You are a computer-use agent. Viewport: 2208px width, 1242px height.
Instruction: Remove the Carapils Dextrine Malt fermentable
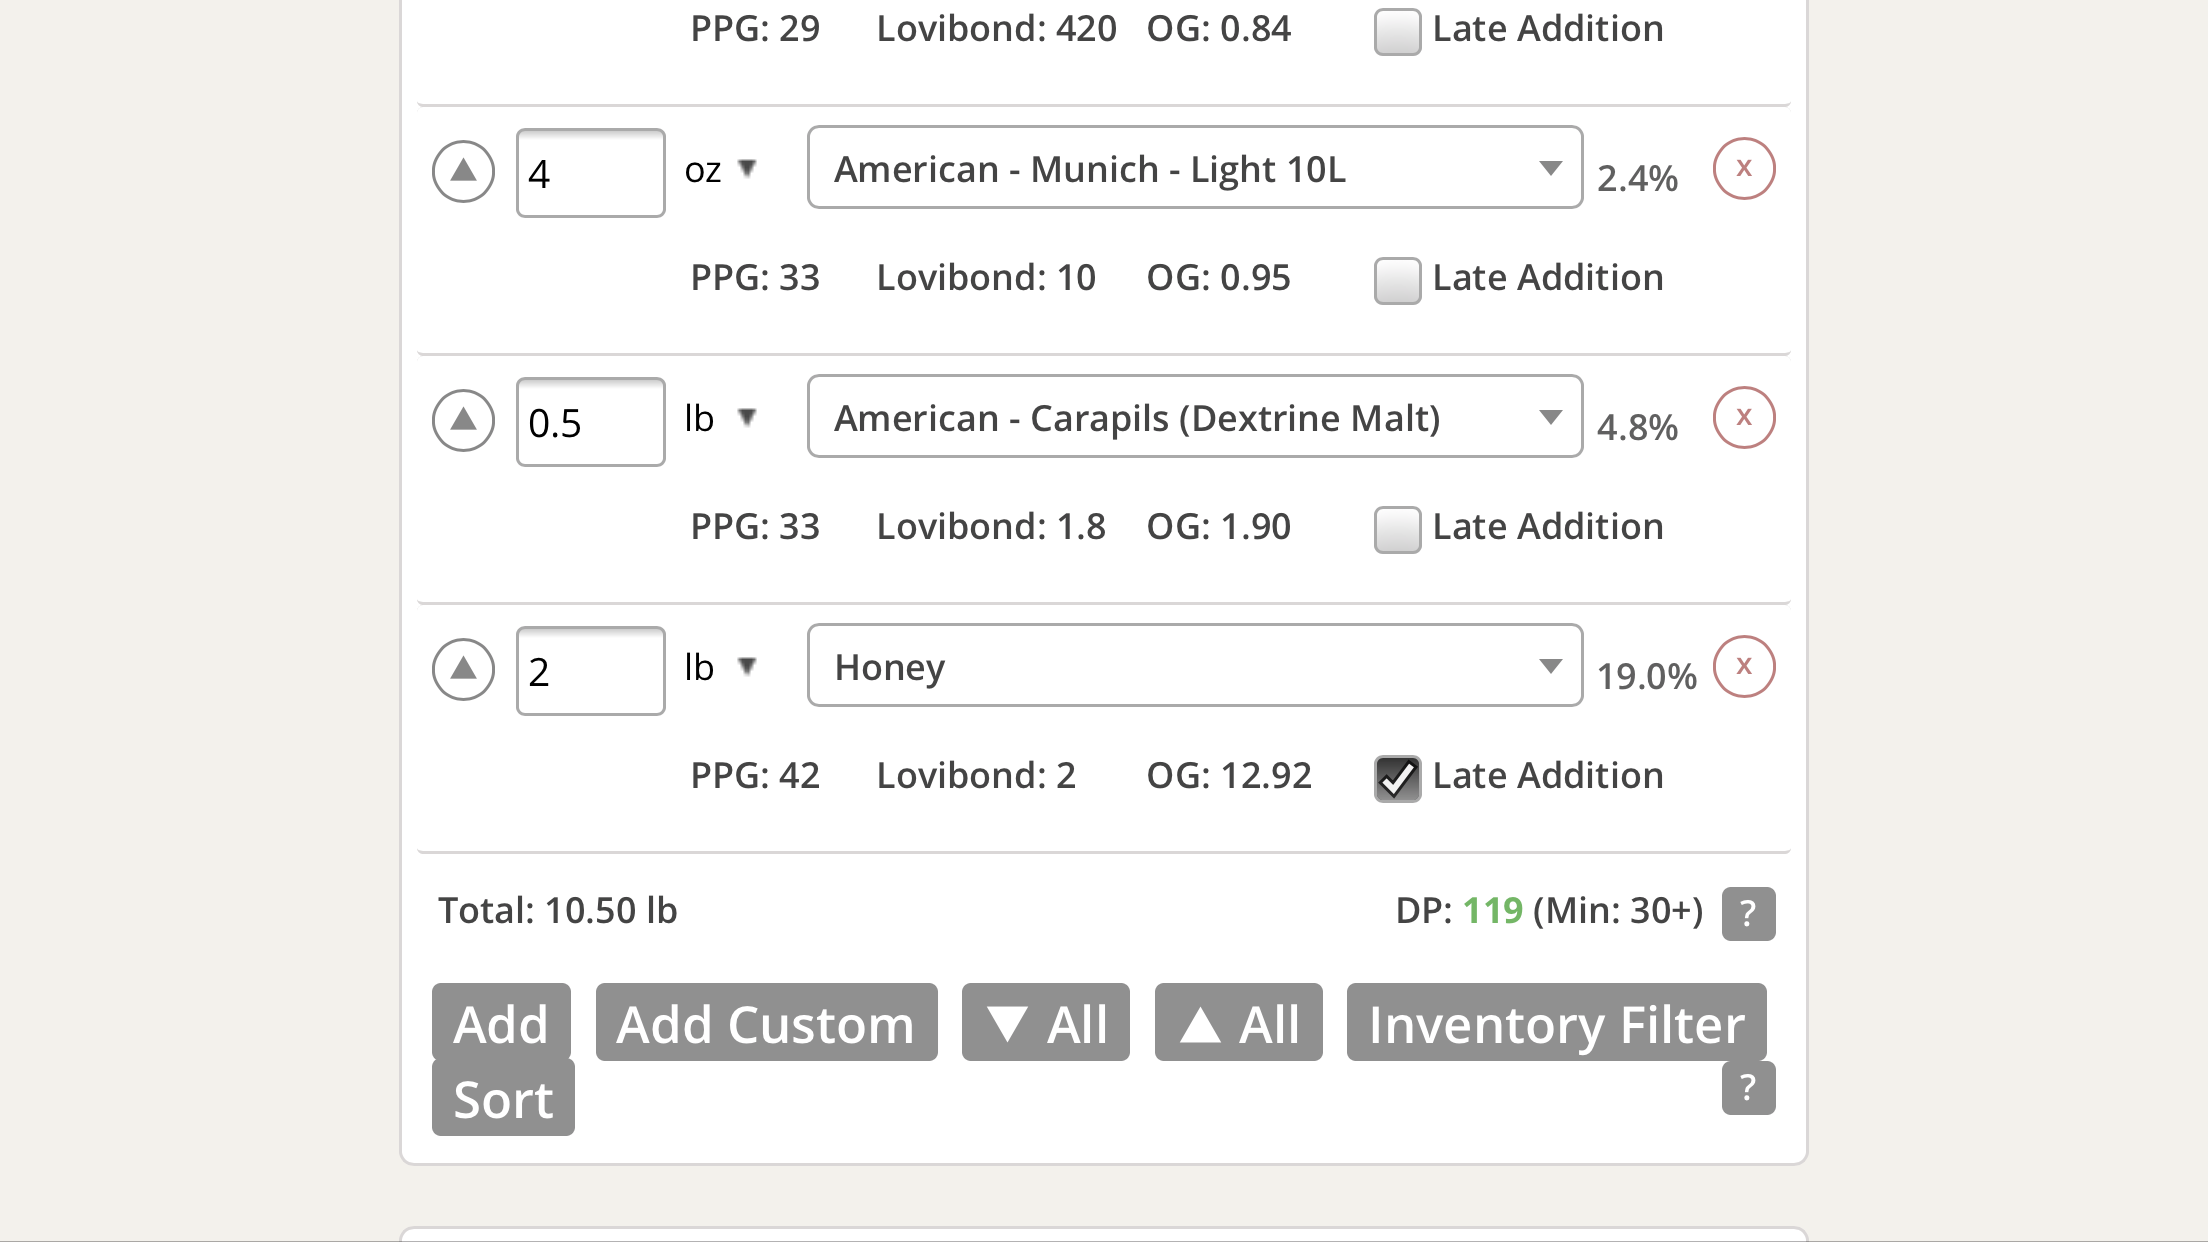[x=1744, y=417]
